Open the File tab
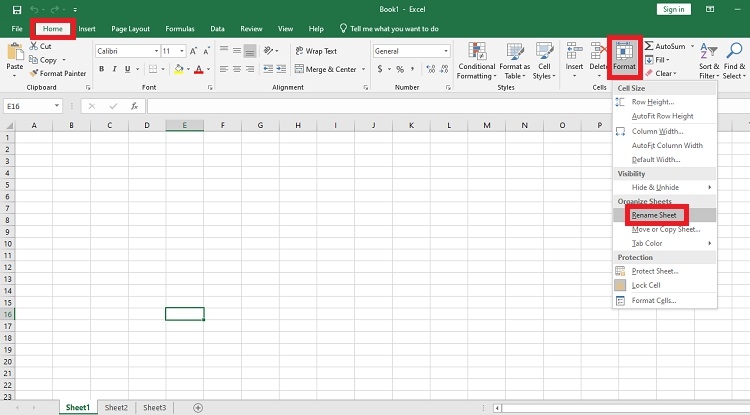This screenshot has width=750, height=415. coord(17,29)
